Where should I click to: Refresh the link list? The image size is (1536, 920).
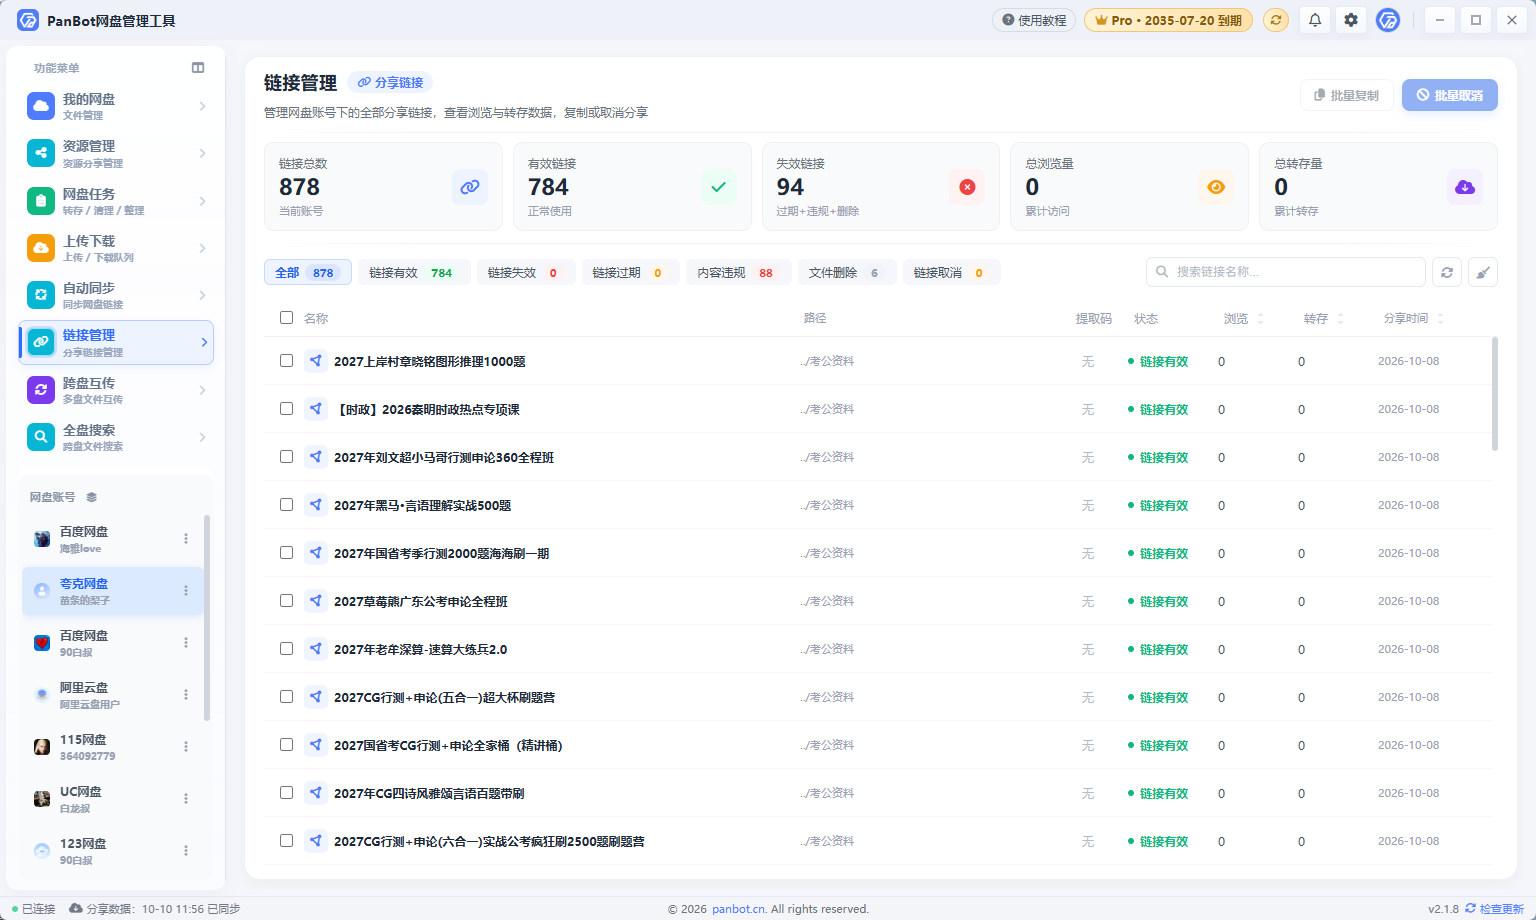point(1447,272)
